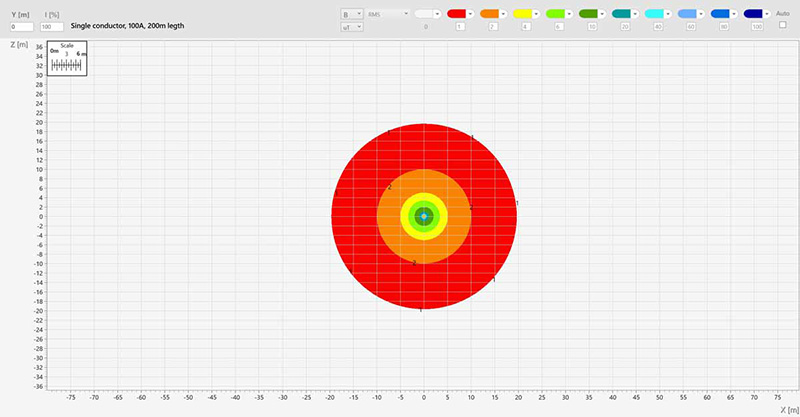Click the Scale legend box on plot
Viewport: 800px width, 417px height.
(x=67, y=59)
